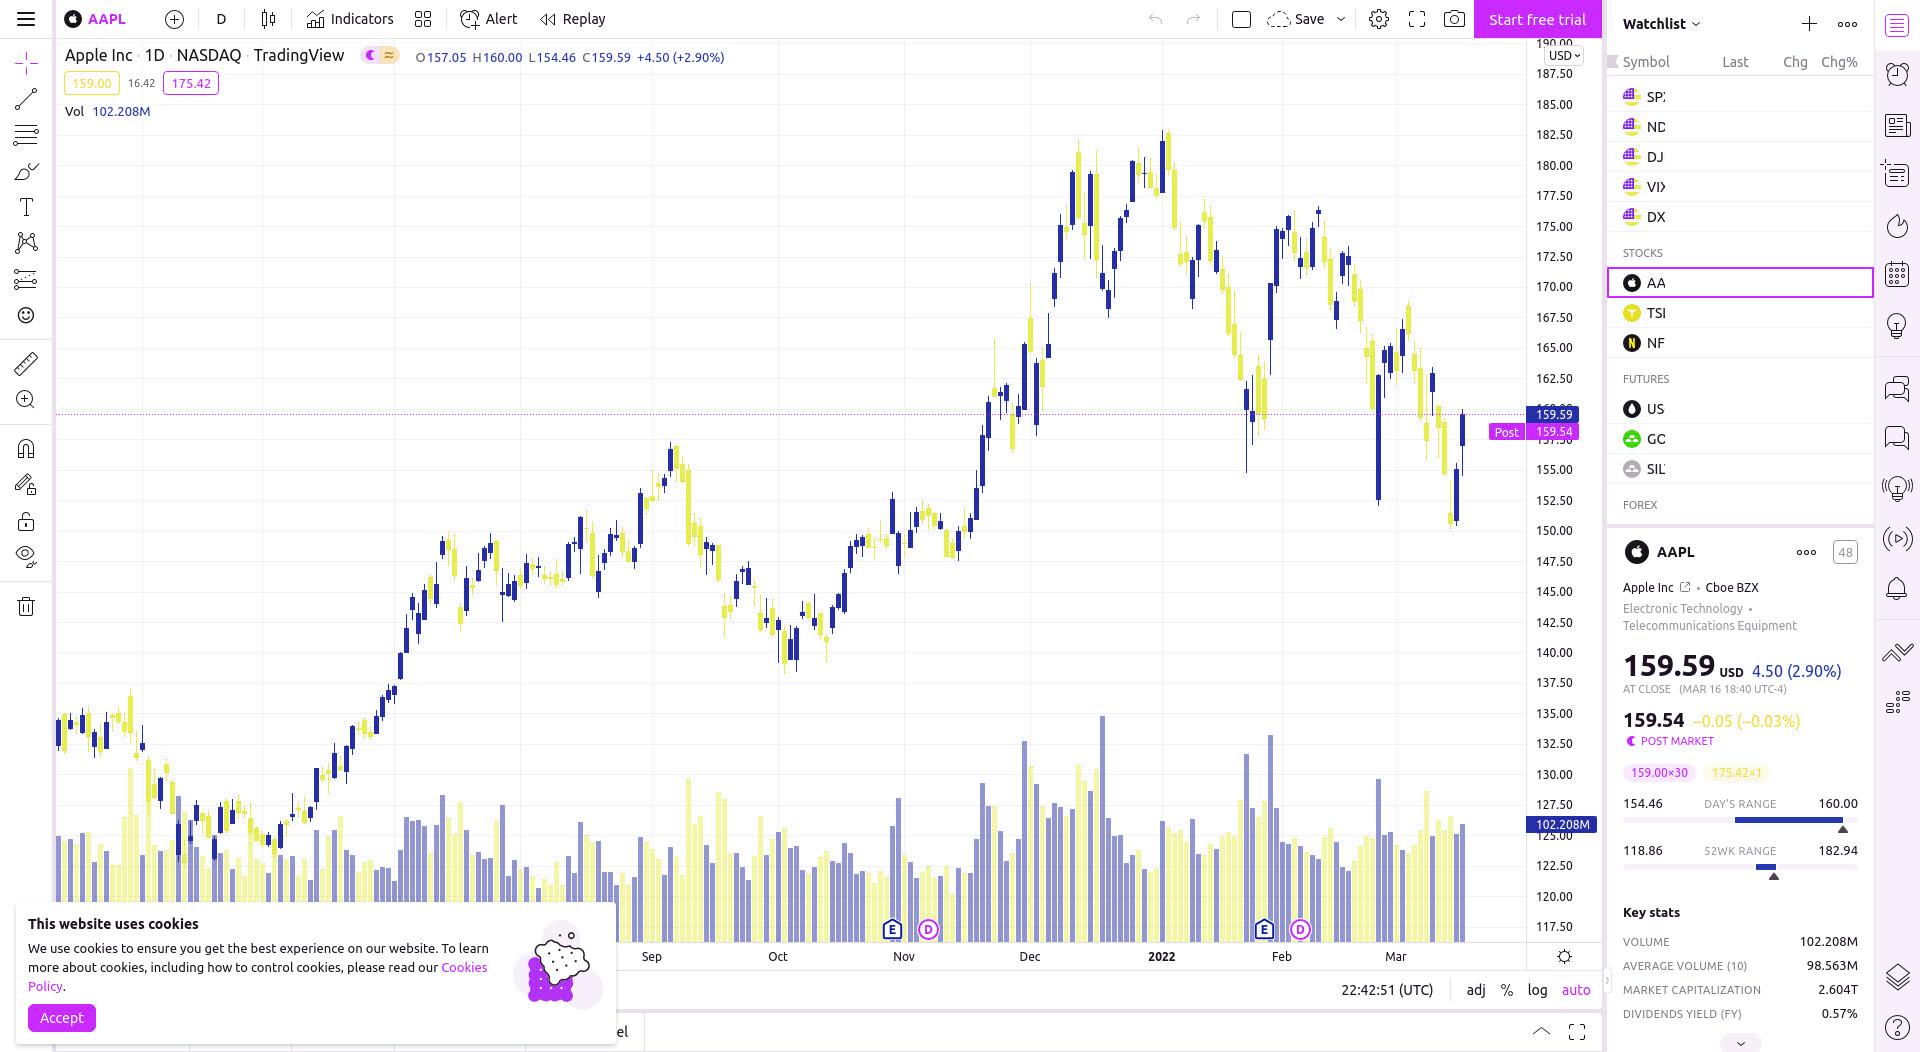Image resolution: width=1920 pixels, height=1052 pixels.
Task: Accept the cookies notice
Action: [62, 1018]
